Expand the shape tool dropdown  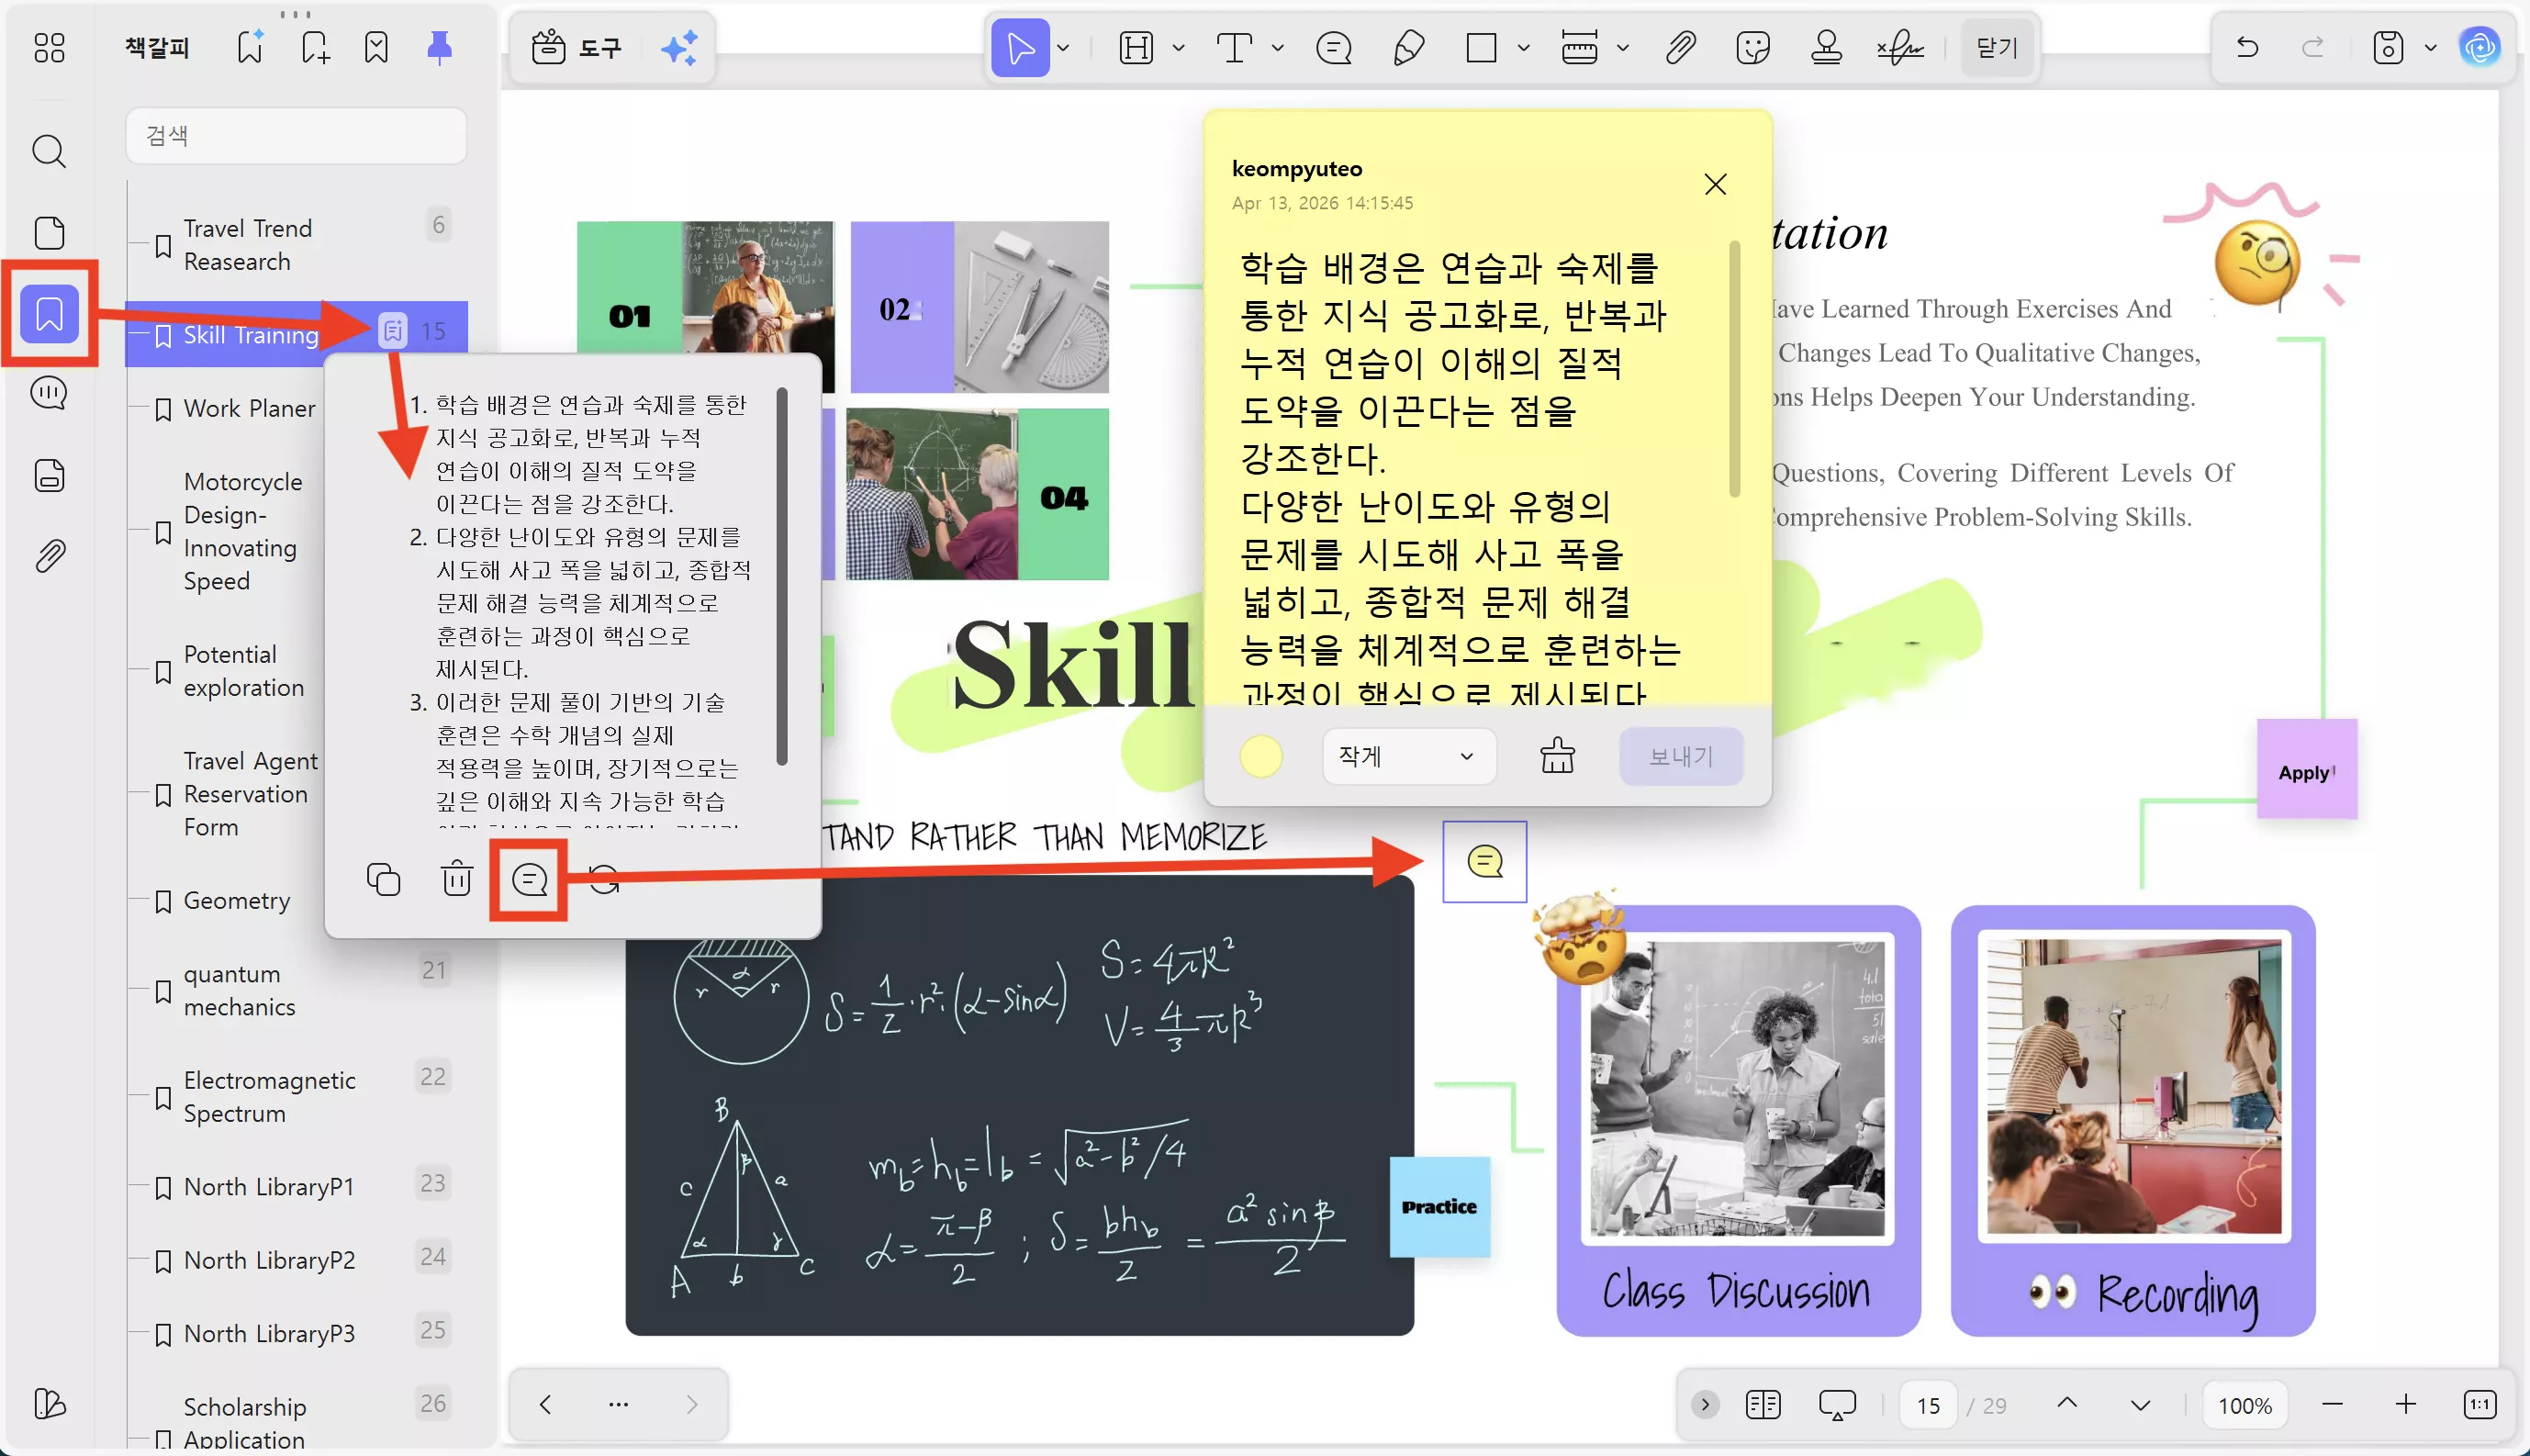click(1524, 47)
